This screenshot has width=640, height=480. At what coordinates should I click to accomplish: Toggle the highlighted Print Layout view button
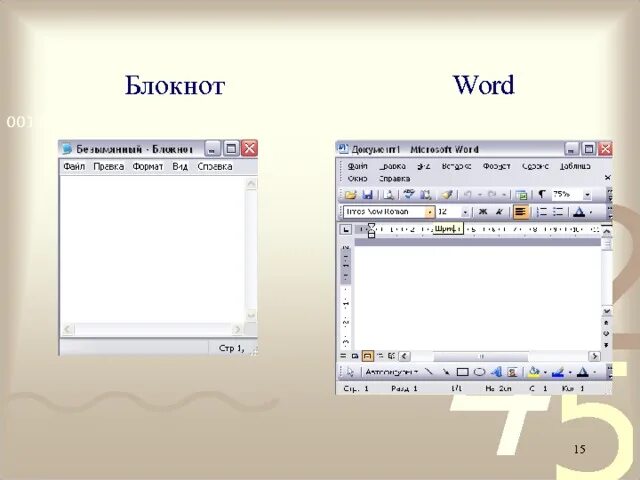tap(367, 356)
